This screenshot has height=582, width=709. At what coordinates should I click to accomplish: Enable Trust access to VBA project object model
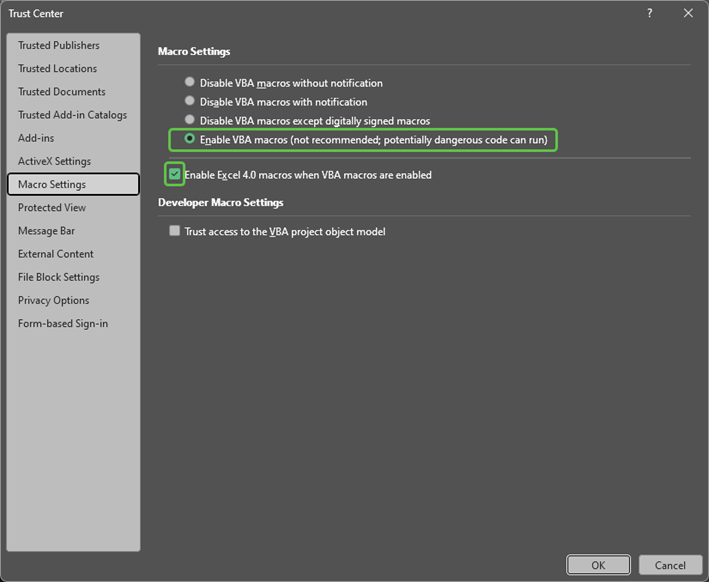point(175,231)
